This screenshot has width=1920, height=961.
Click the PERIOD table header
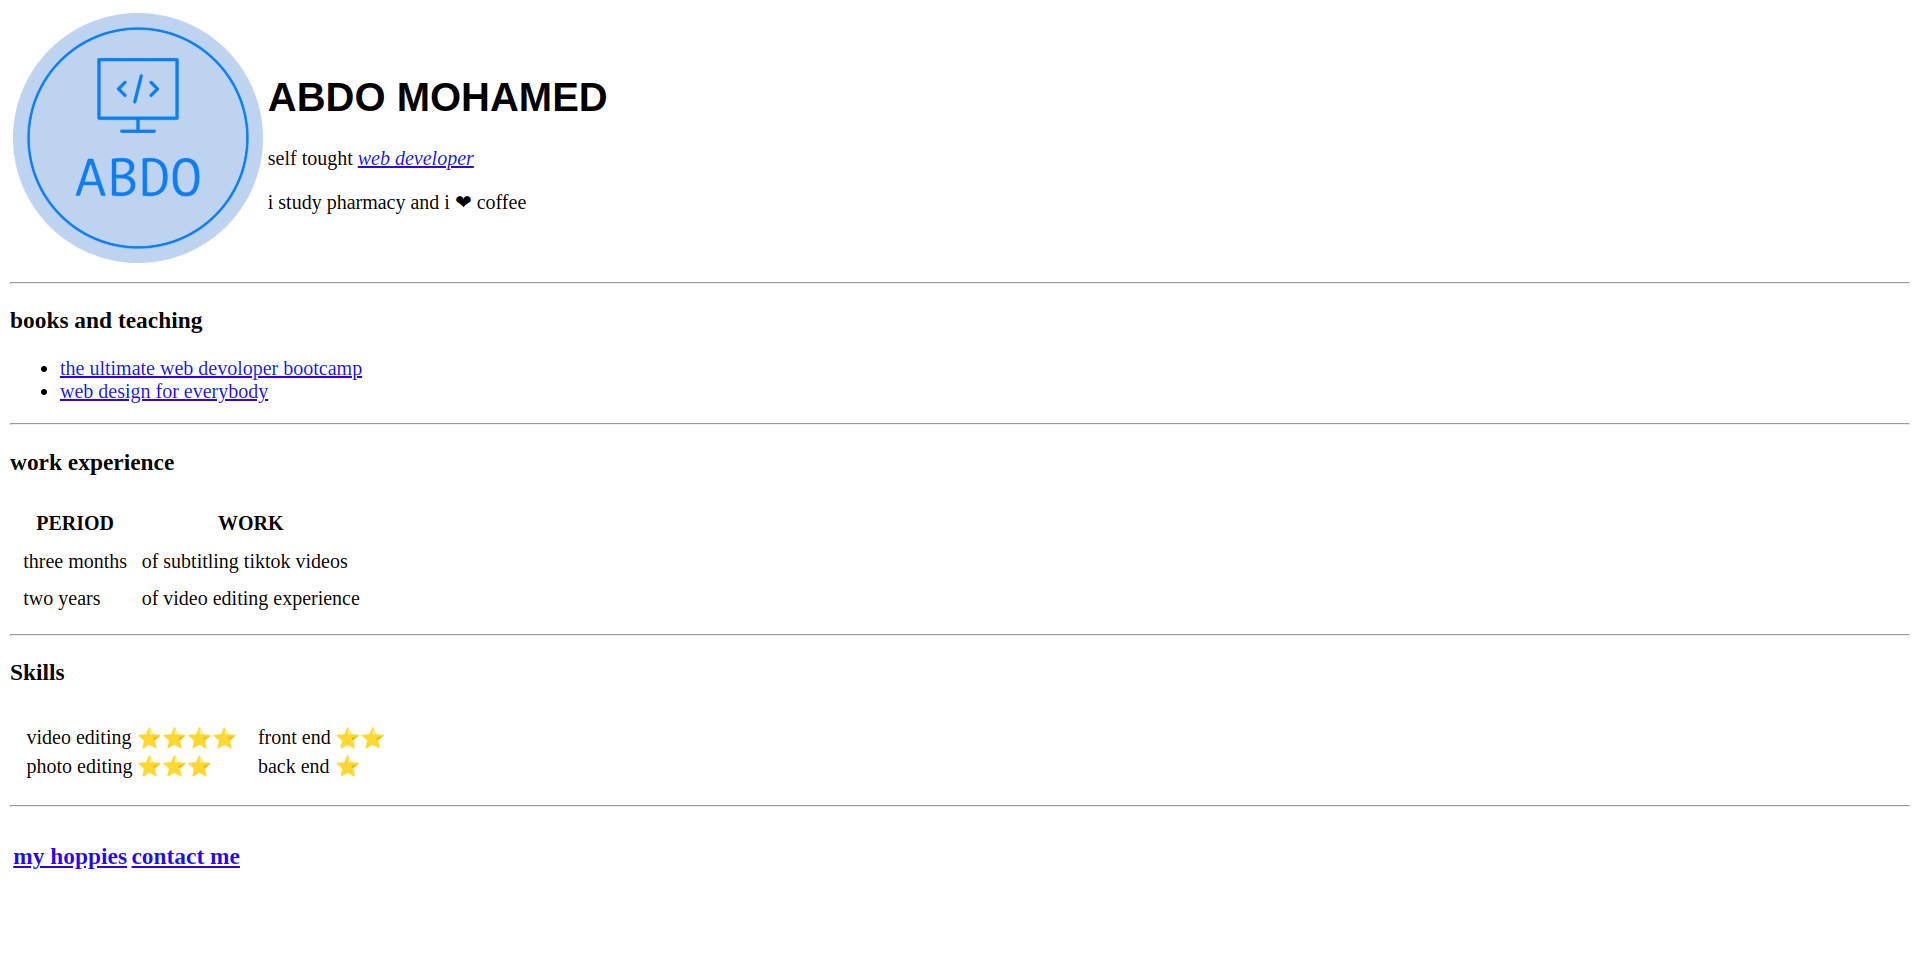[x=75, y=524]
